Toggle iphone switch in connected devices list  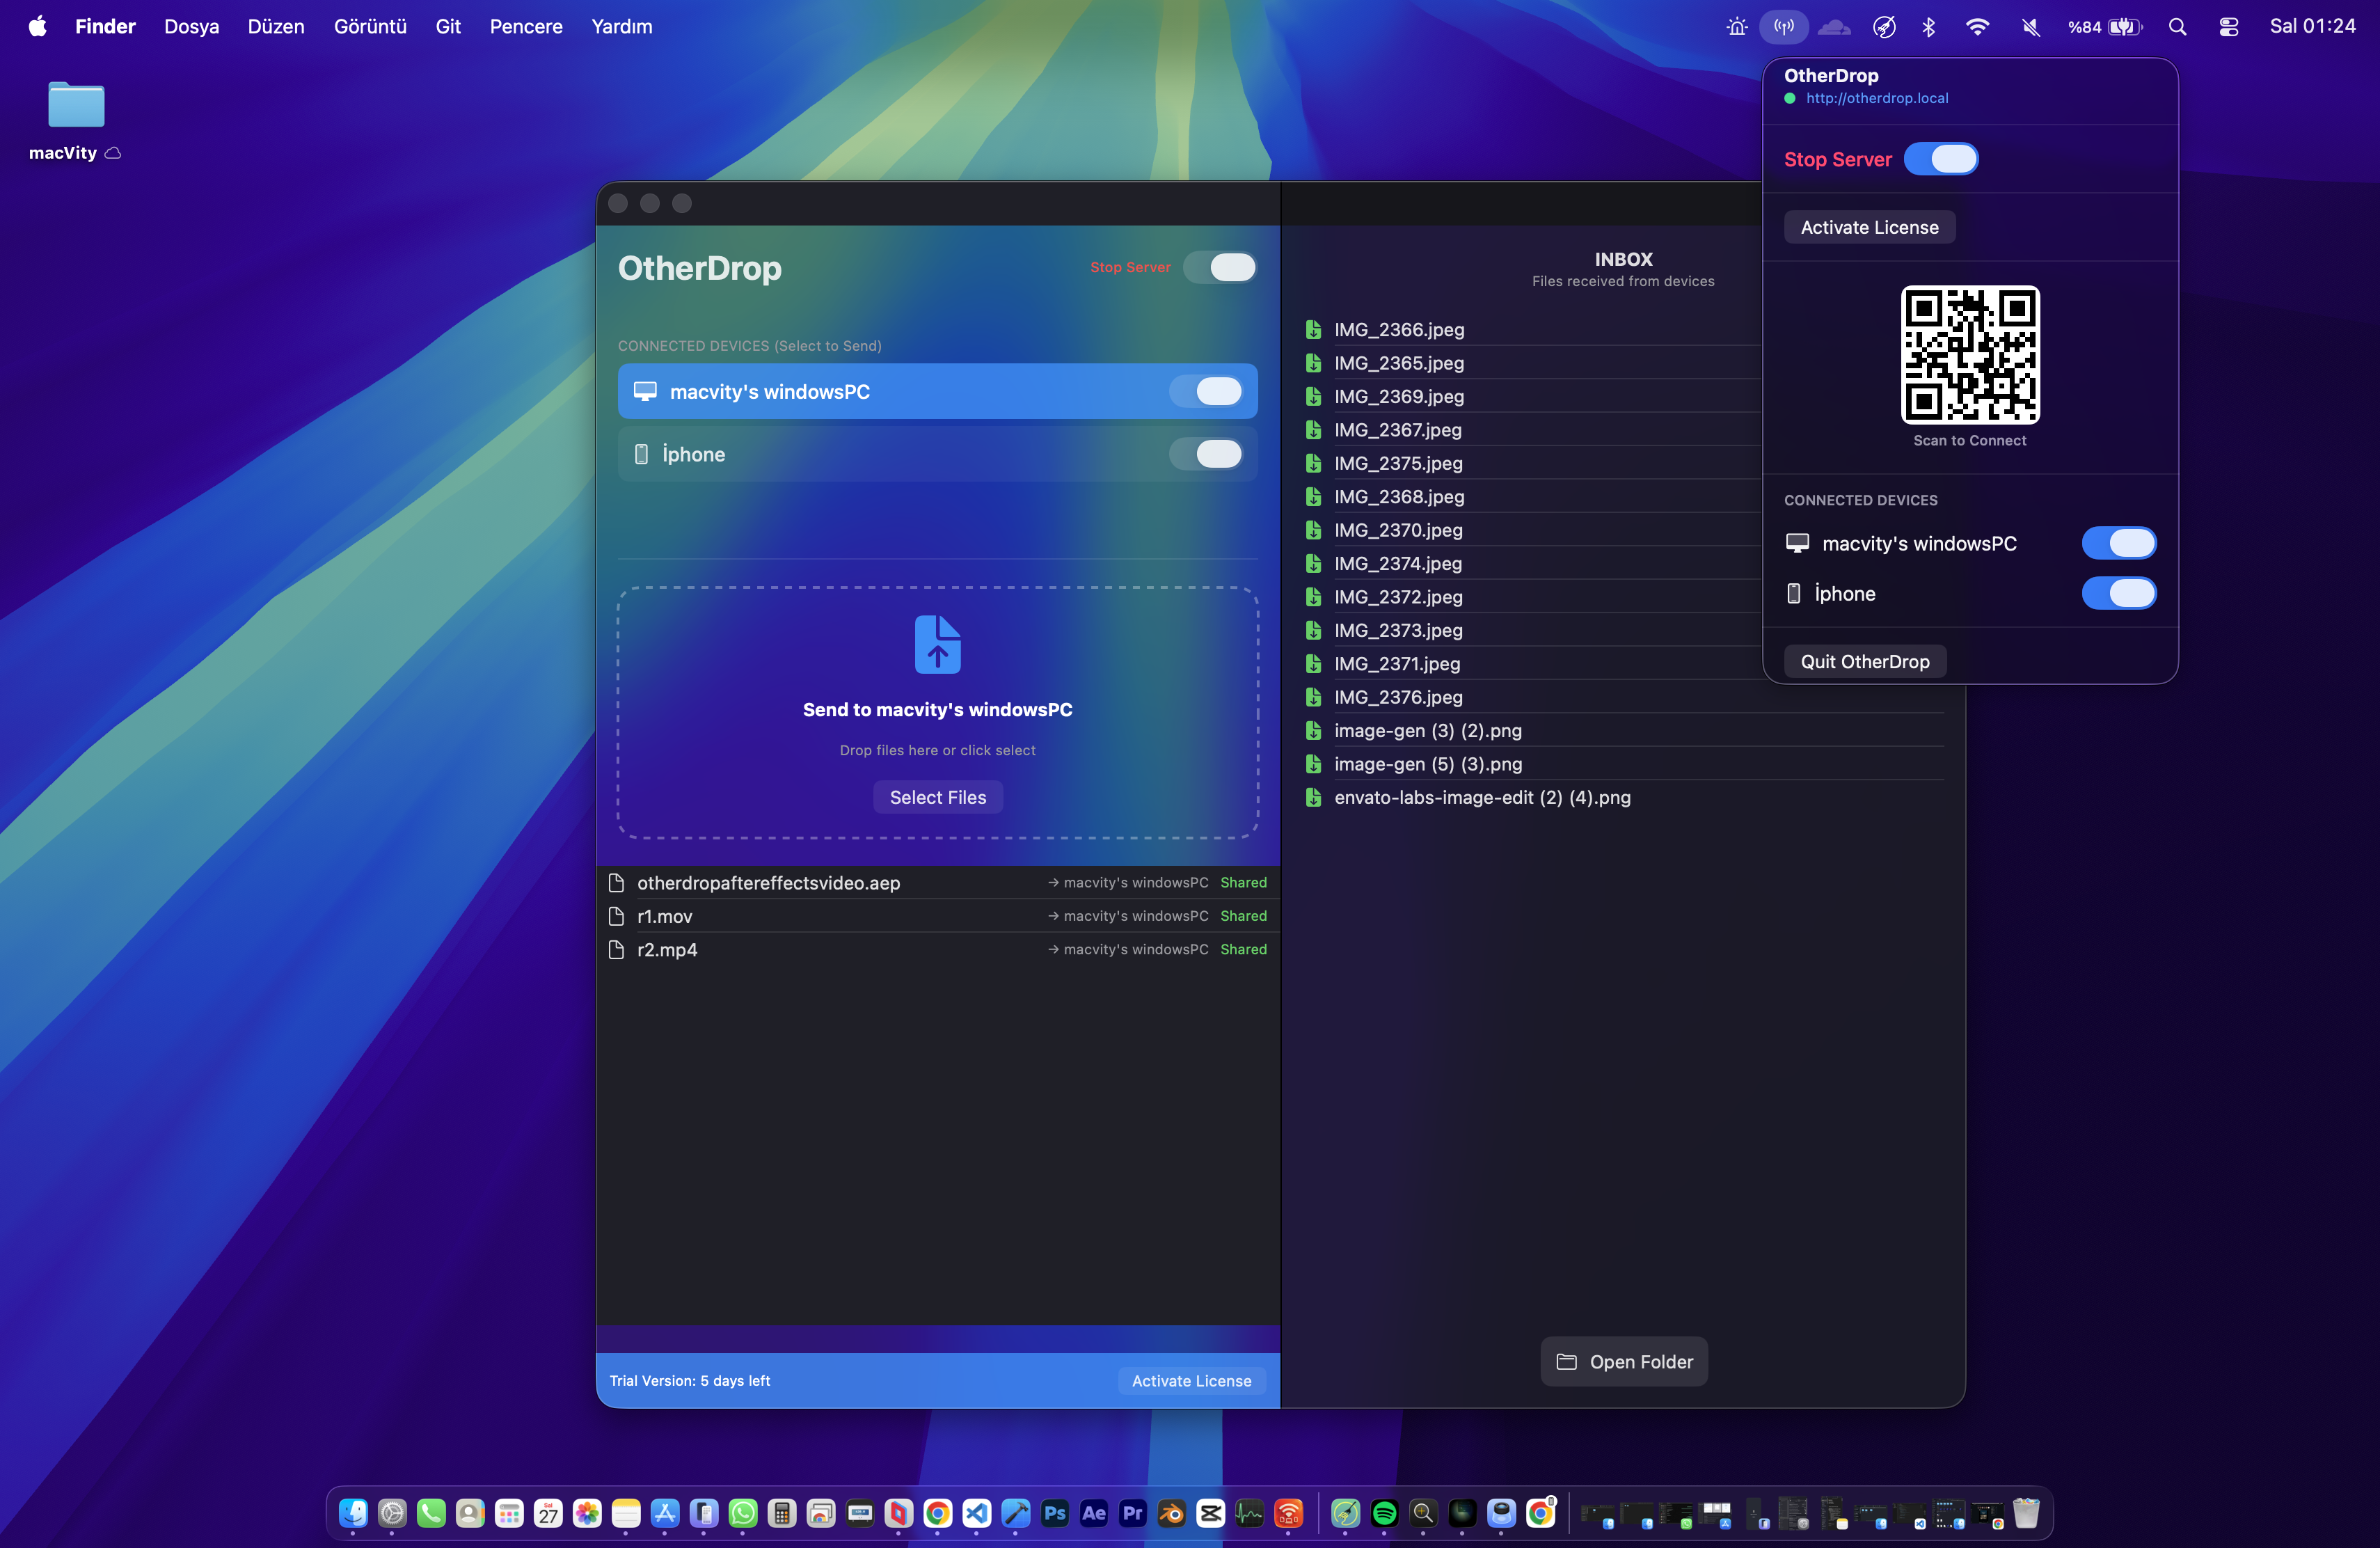pyautogui.click(x=1206, y=454)
